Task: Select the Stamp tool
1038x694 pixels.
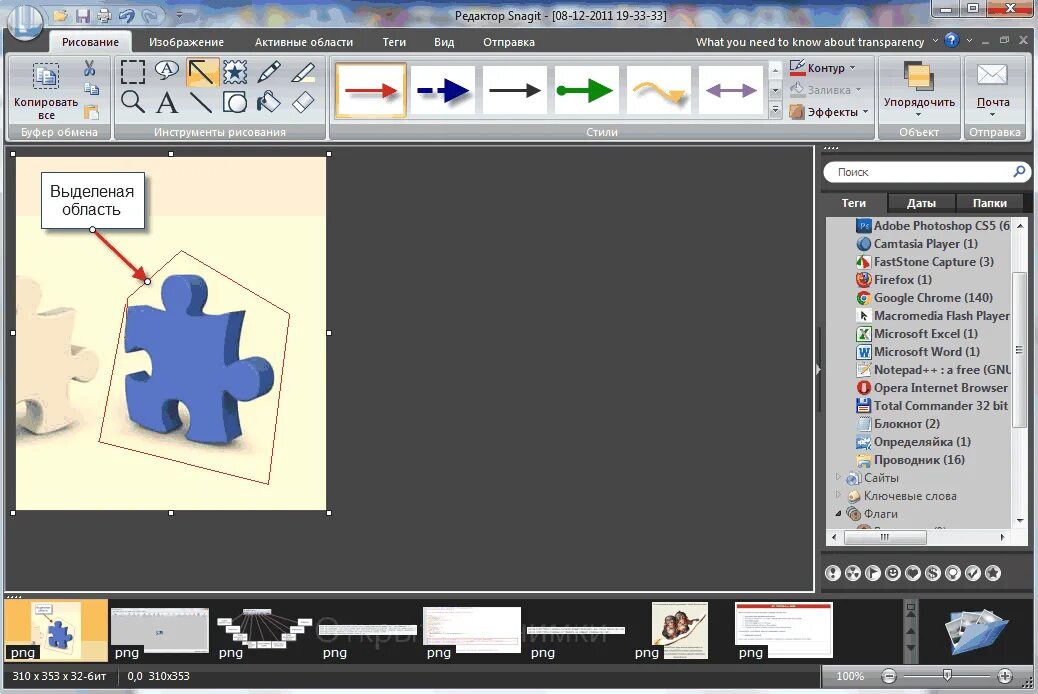Action: pos(234,72)
